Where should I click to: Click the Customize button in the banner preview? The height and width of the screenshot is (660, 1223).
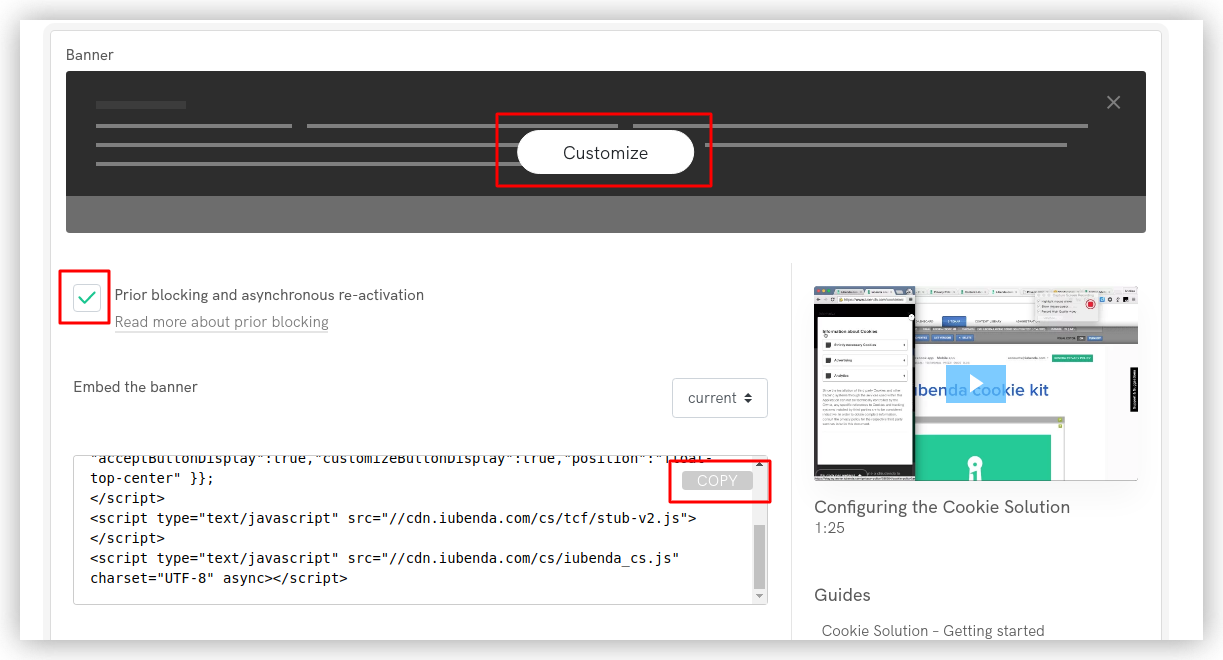[604, 152]
